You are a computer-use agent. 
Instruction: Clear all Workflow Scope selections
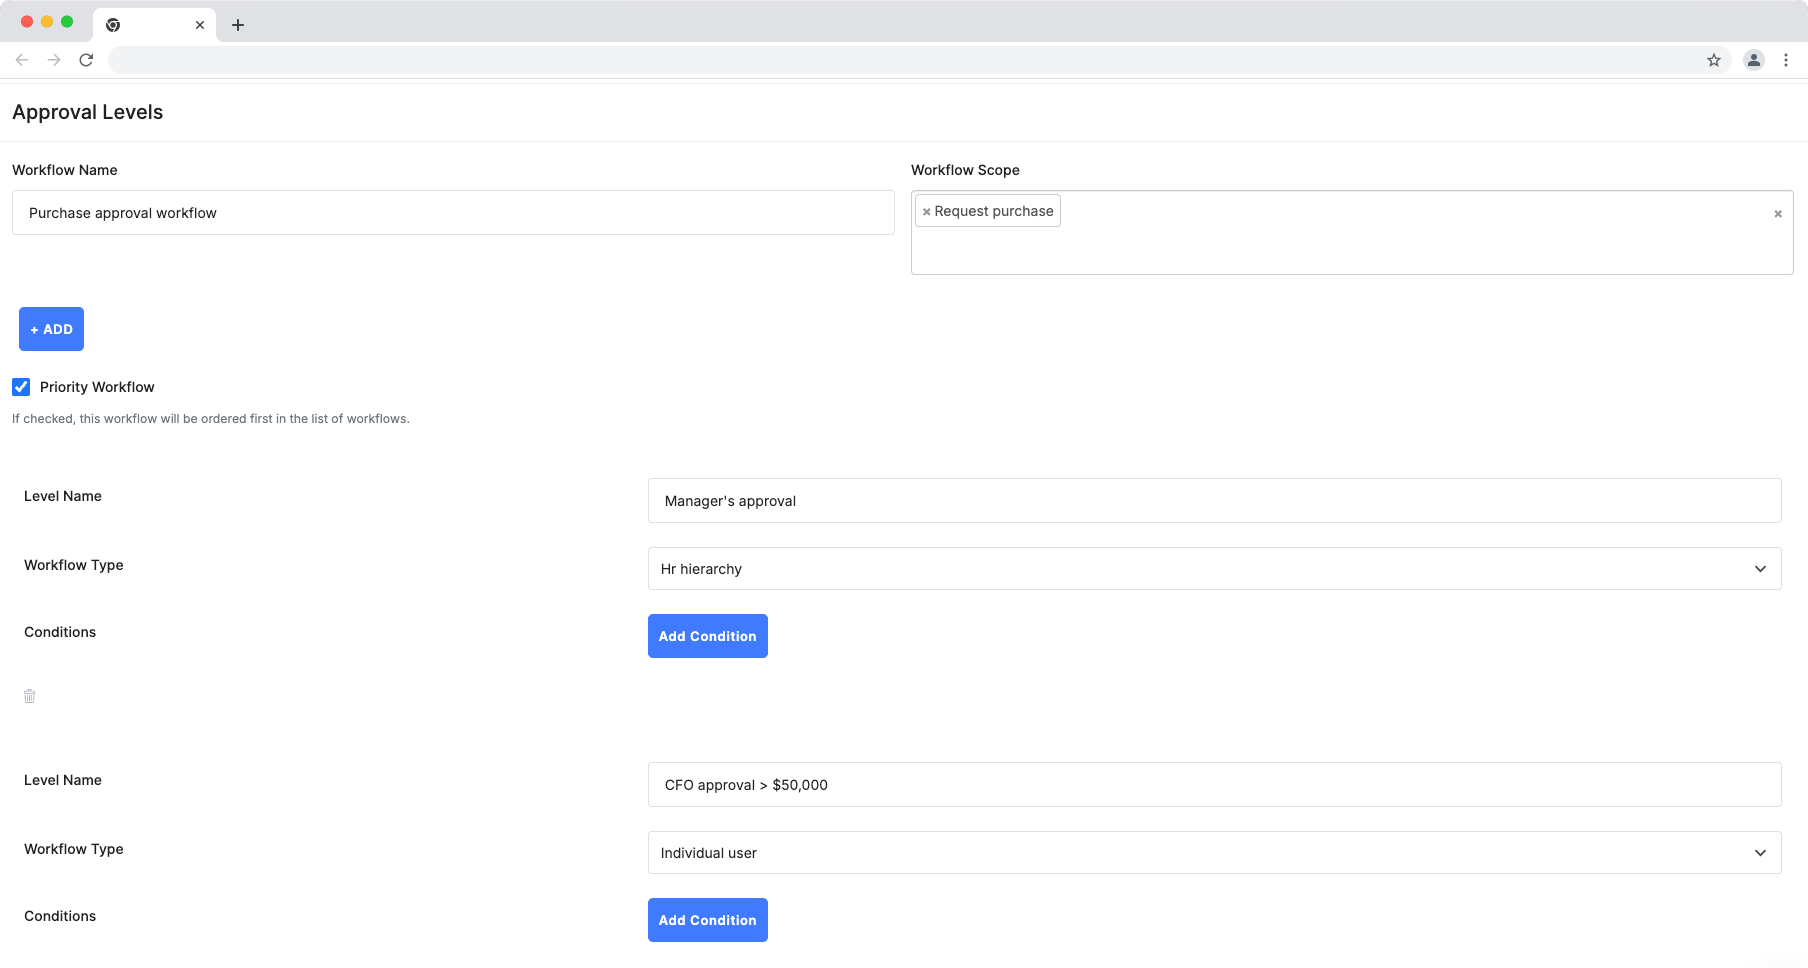(1778, 213)
